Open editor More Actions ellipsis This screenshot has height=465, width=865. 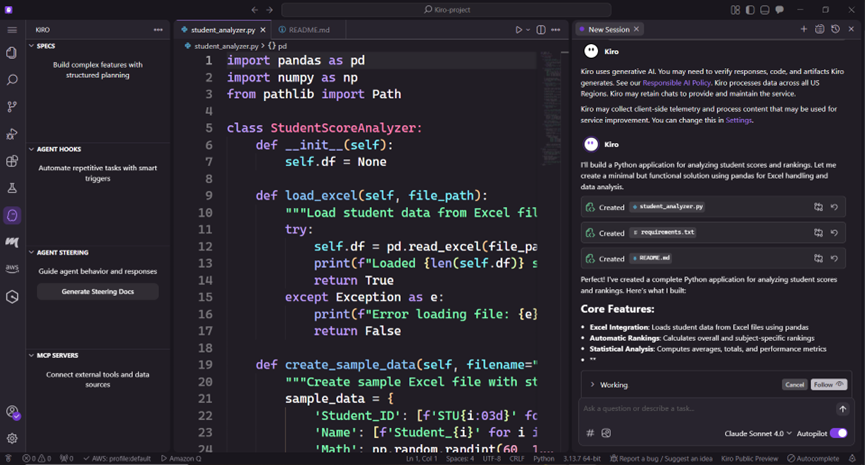(556, 30)
